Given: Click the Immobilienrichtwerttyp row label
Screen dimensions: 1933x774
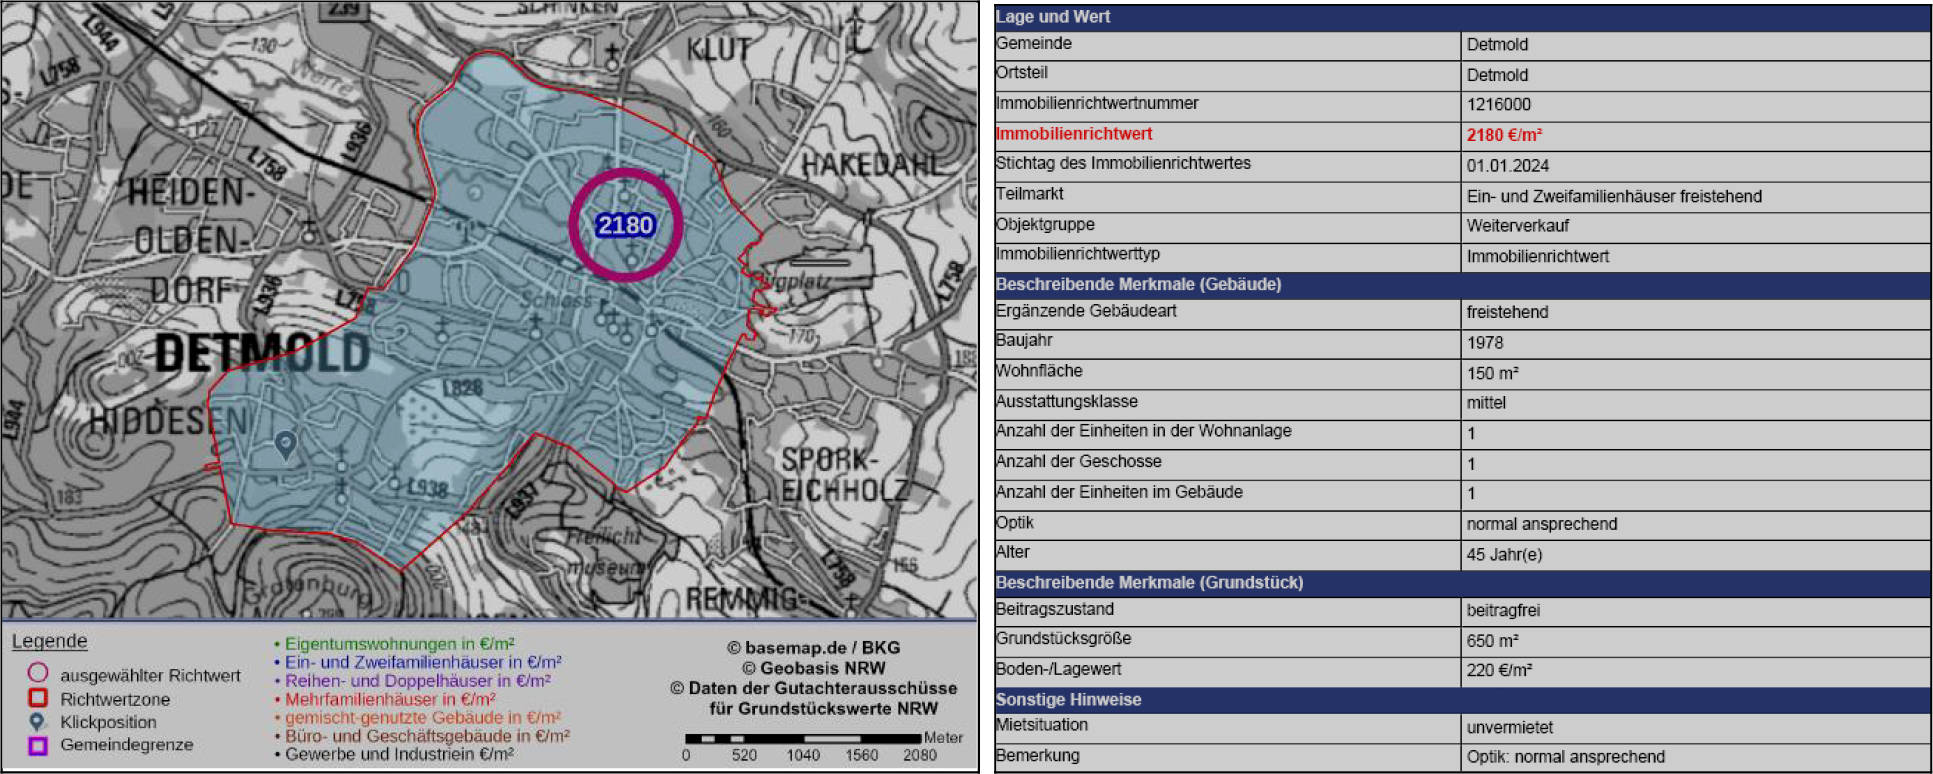Looking at the screenshot, I should coord(1077,254).
